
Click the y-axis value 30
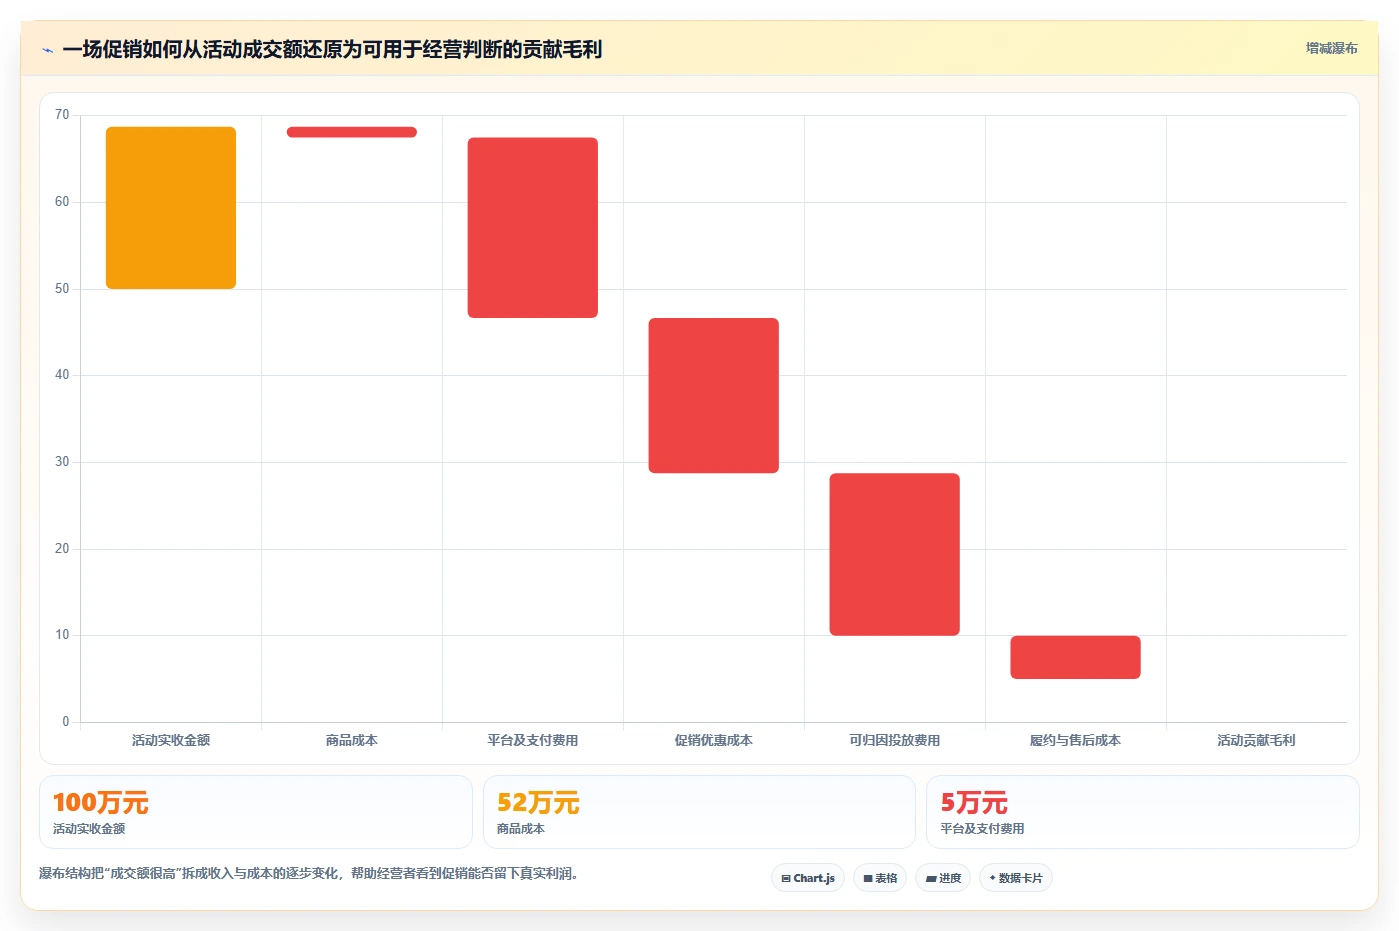pyautogui.click(x=62, y=462)
